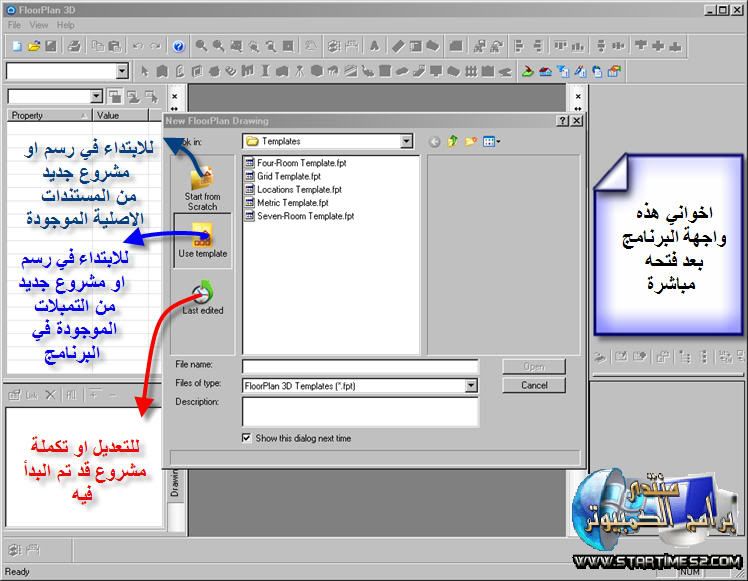Click the Undo arrow icon
748x581 pixels.
pyautogui.click(x=138, y=46)
